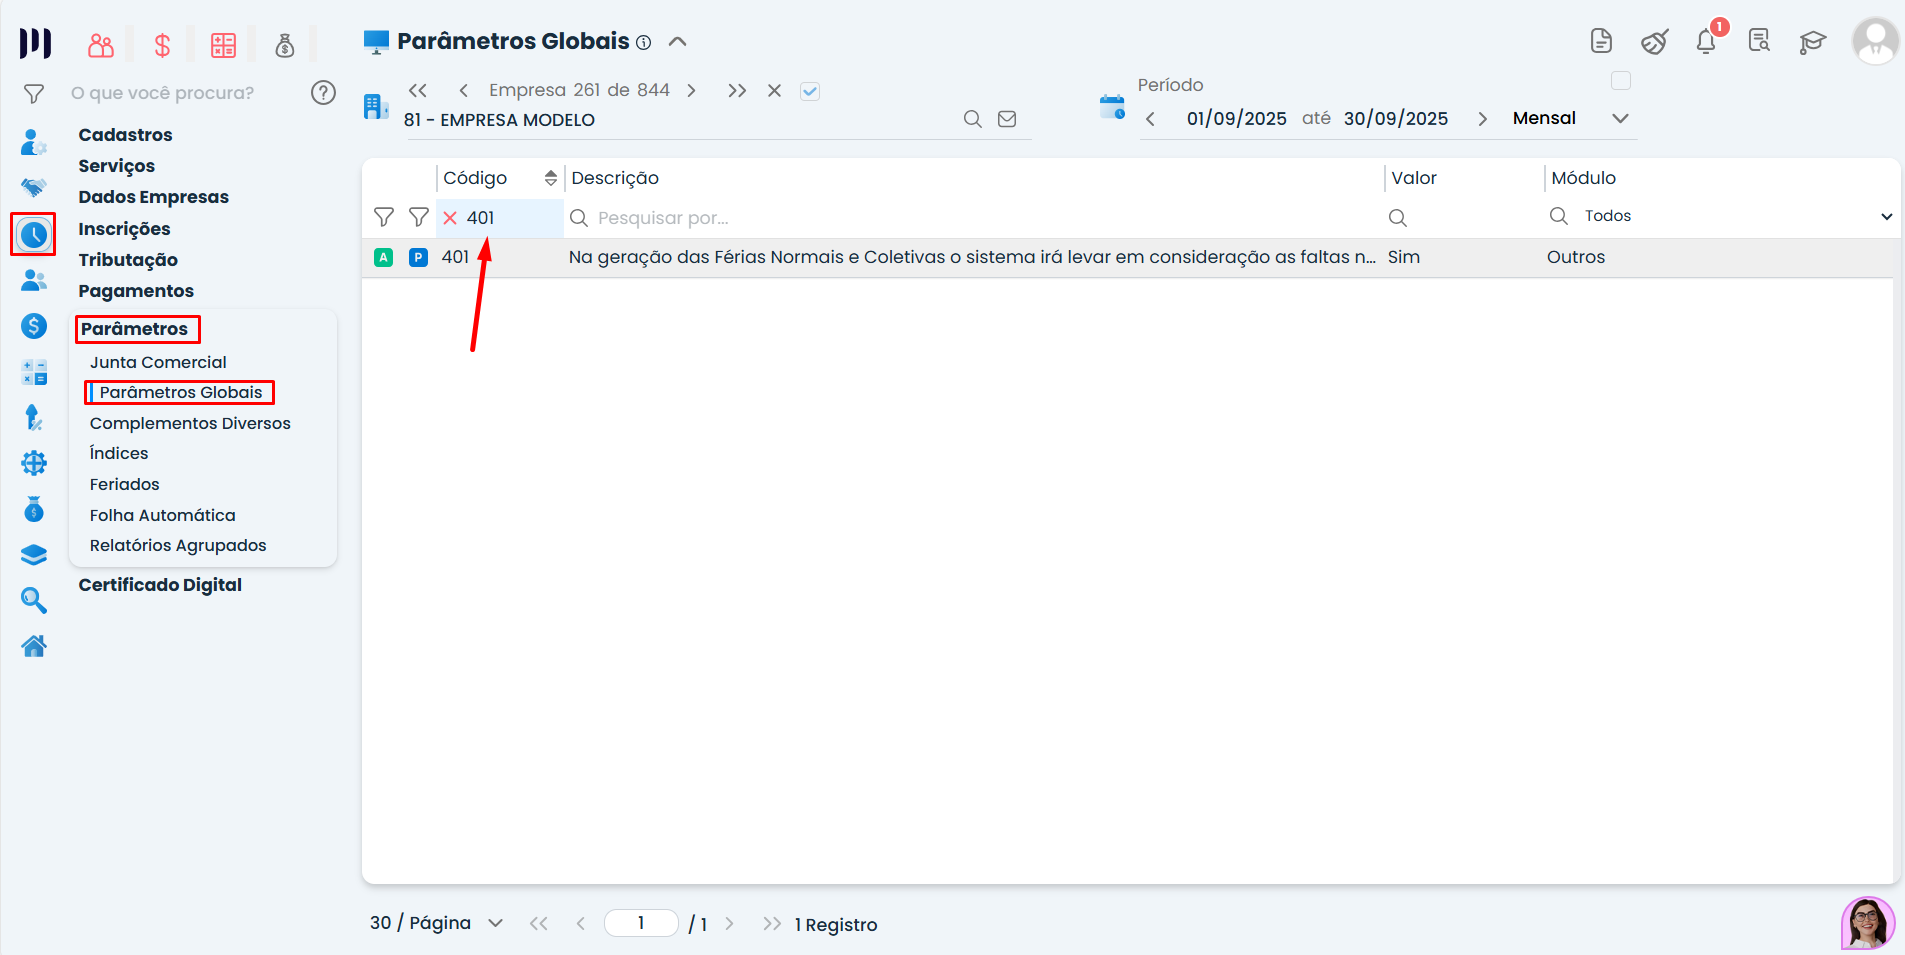
Task: Open the 30 / Página size dropdown
Action: click(x=495, y=923)
